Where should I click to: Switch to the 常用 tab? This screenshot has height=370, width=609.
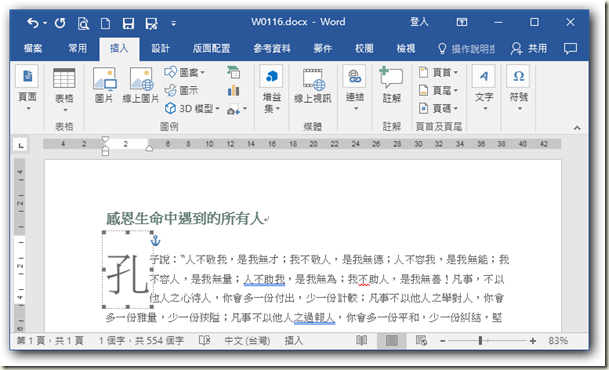[x=78, y=49]
